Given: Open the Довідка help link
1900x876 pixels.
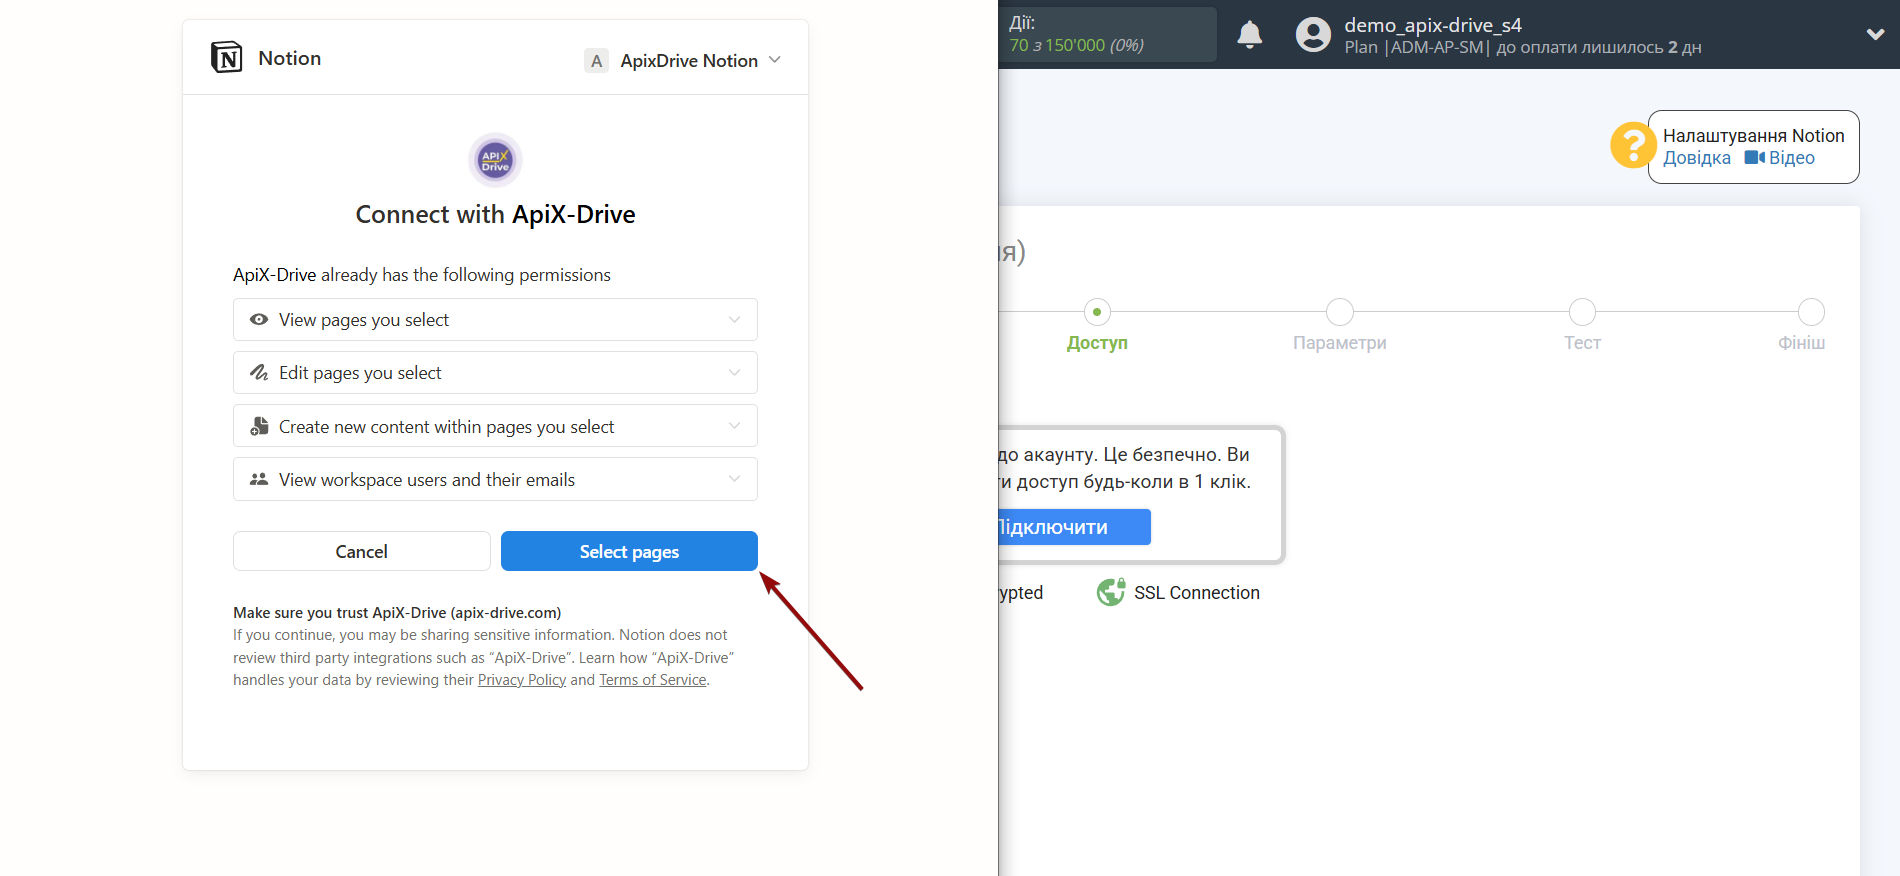Looking at the screenshot, I should (1697, 158).
